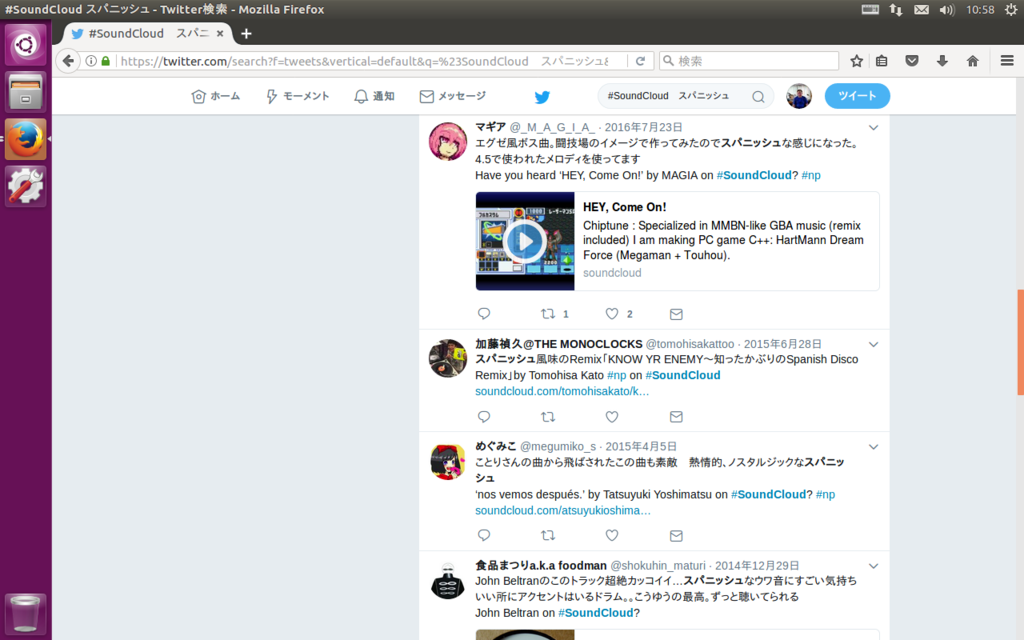Open downloads arrow icon
1024x640 pixels.
pyautogui.click(x=942, y=61)
